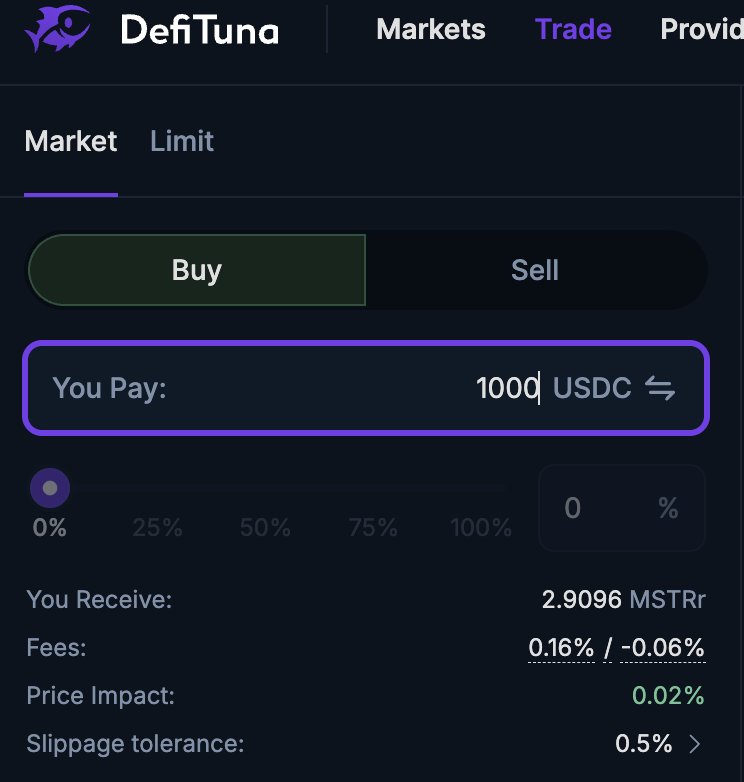The width and height of the screenshot is (744, 782).
Task: Switch to the Sell toggle option
Action: coord(535,270)
